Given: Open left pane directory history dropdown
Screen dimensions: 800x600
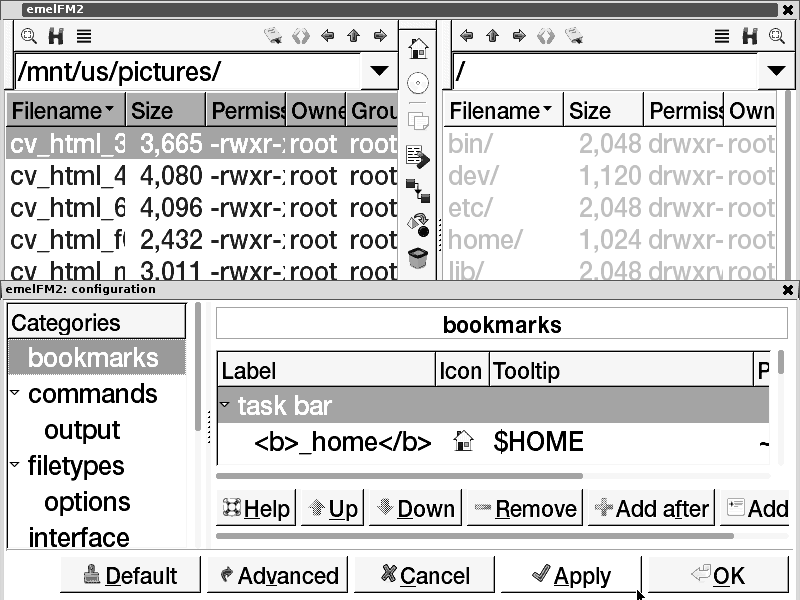Looking at the screenshot, I should click(379, 71).
